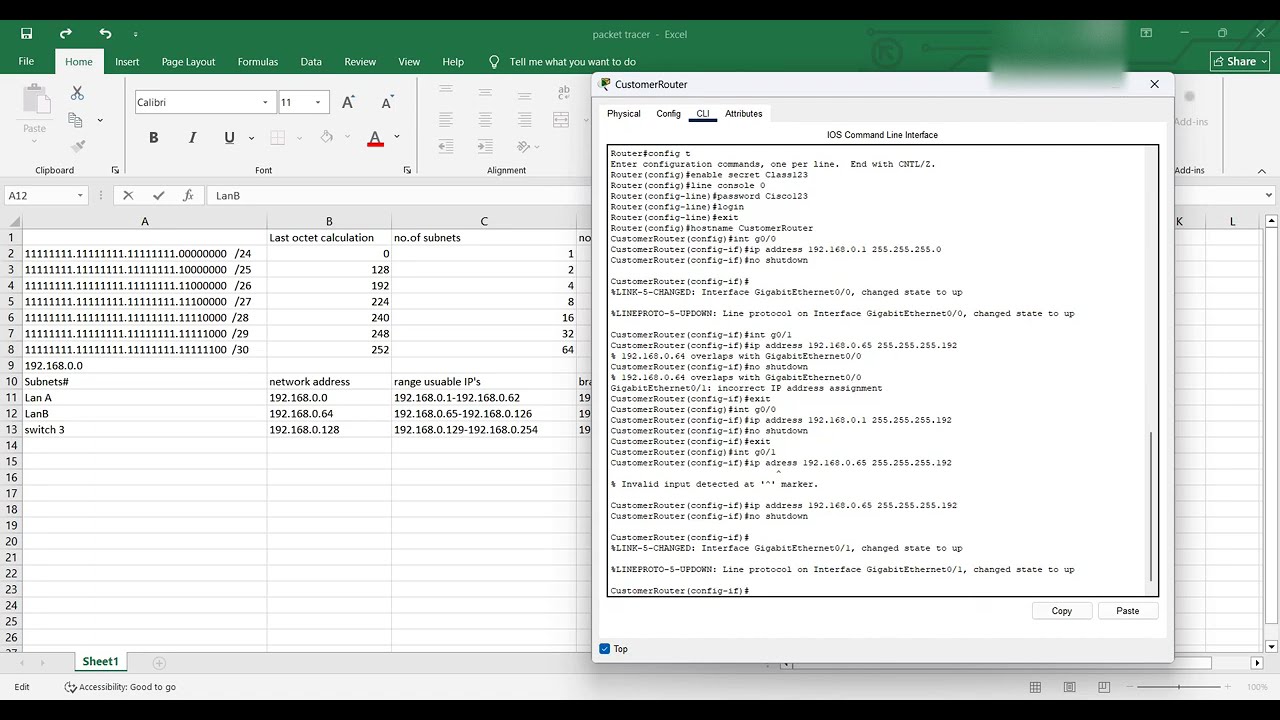Switch to Normal view in status bar

1035,687
